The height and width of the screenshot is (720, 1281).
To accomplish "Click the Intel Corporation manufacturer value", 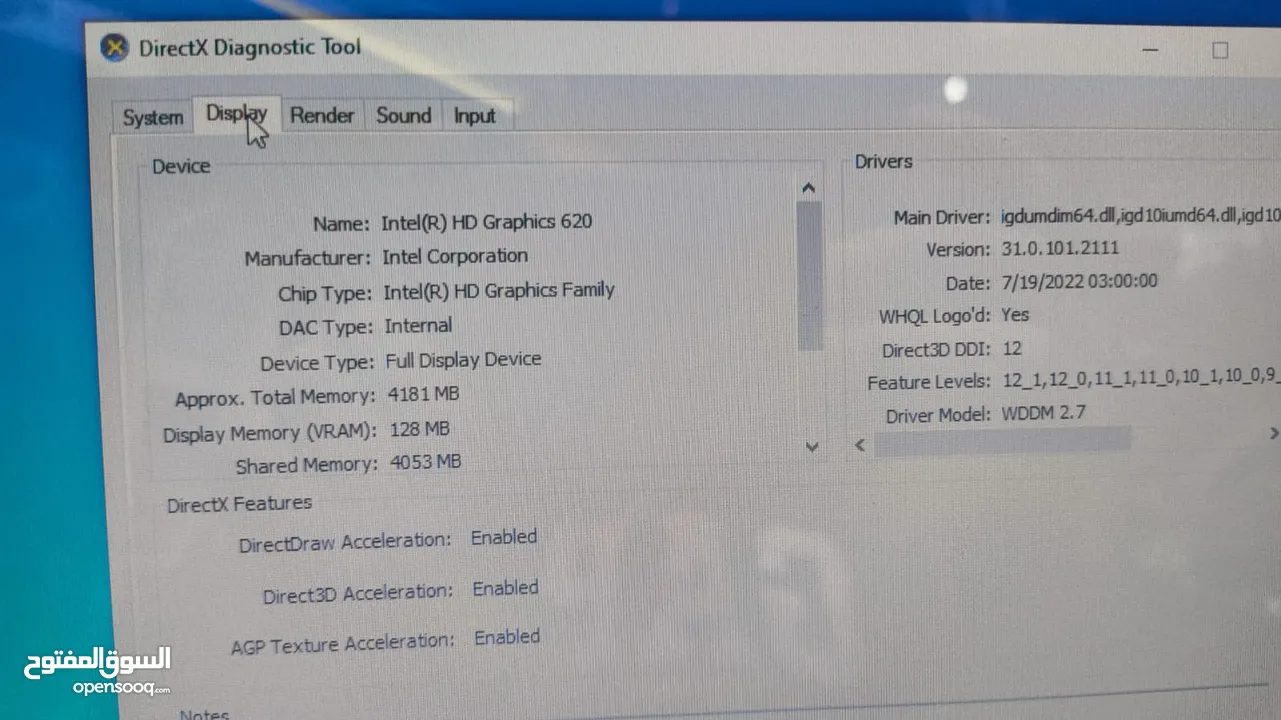I will pyautogui.click(x=455, y=256).
